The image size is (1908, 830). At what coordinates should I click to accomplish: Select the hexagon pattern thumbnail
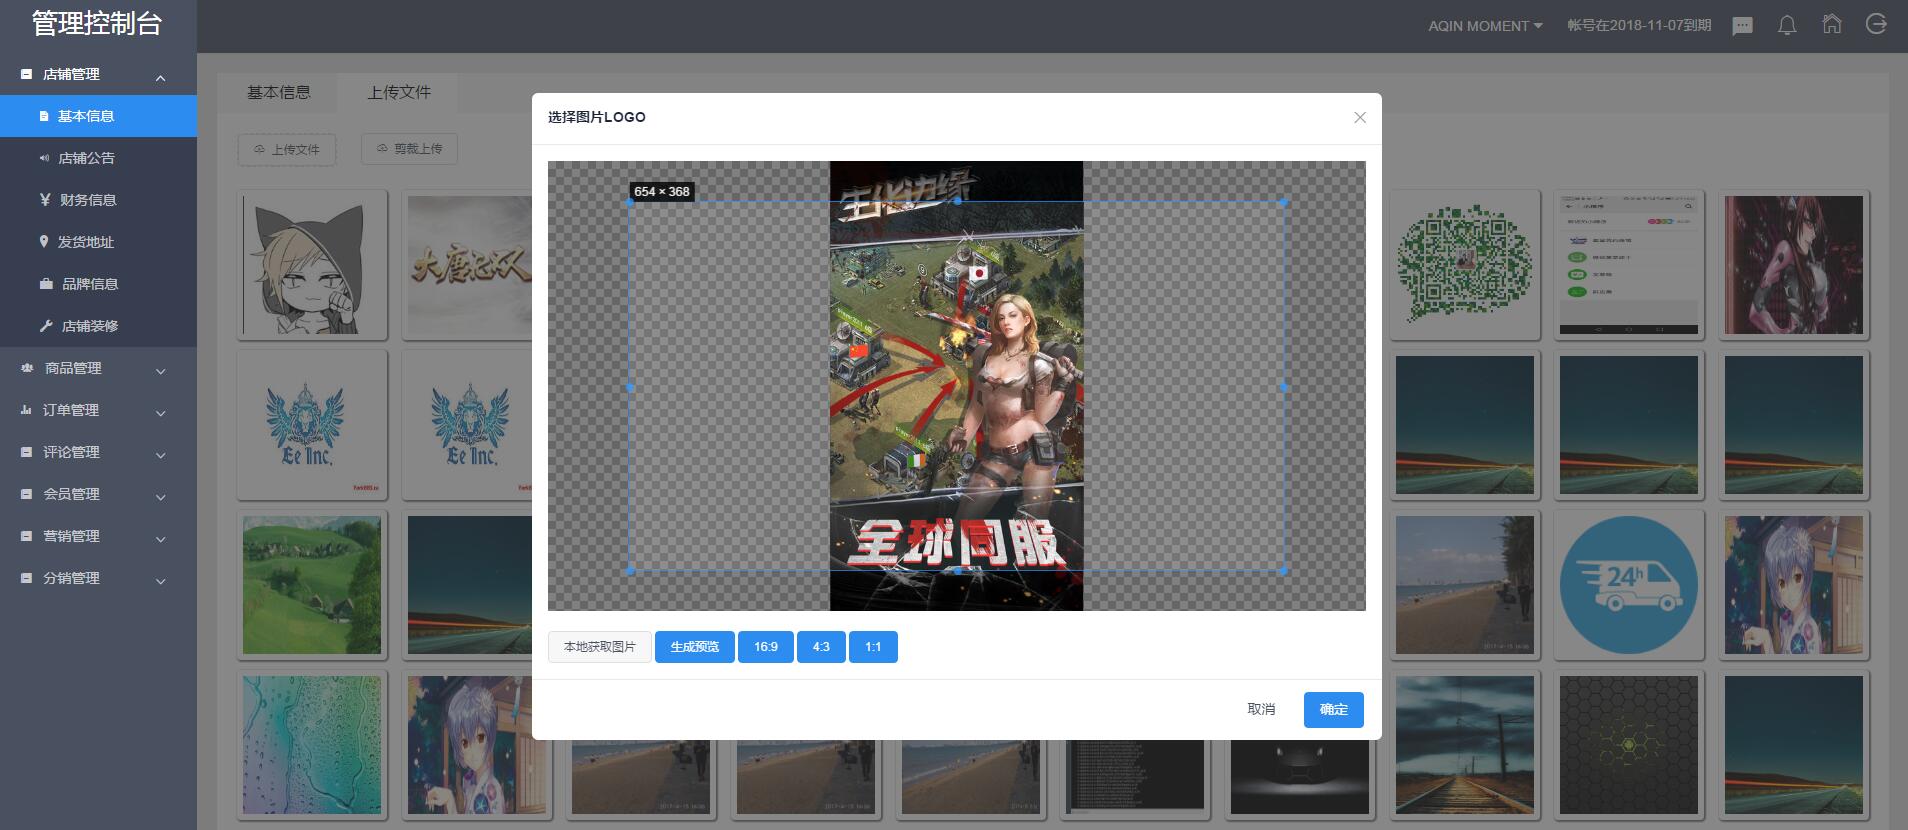1629,745
